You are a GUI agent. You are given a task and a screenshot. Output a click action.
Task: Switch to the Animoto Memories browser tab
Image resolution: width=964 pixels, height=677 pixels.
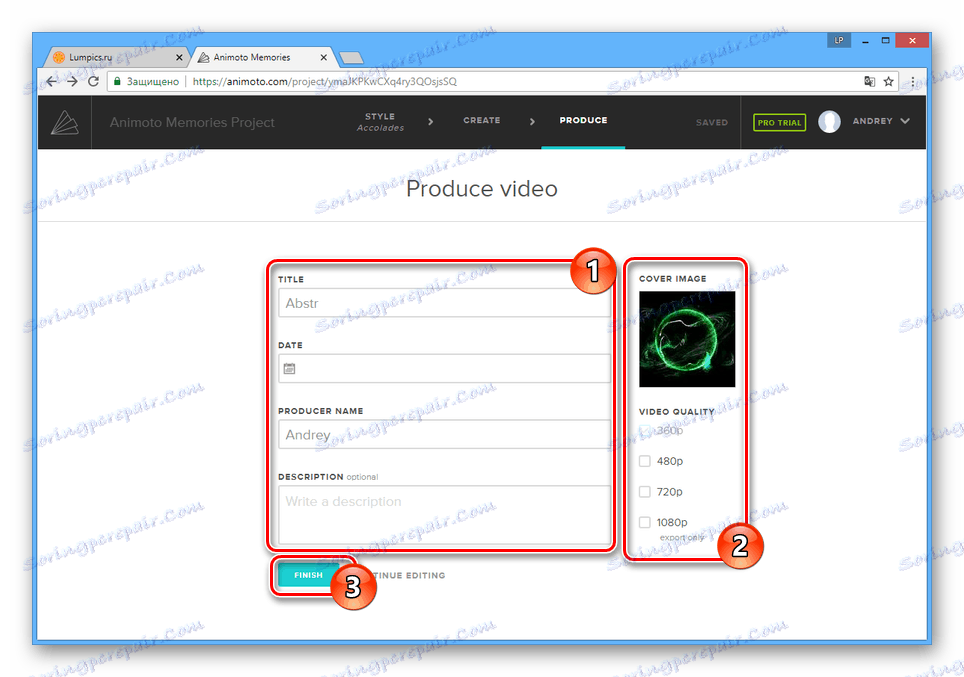263,57
